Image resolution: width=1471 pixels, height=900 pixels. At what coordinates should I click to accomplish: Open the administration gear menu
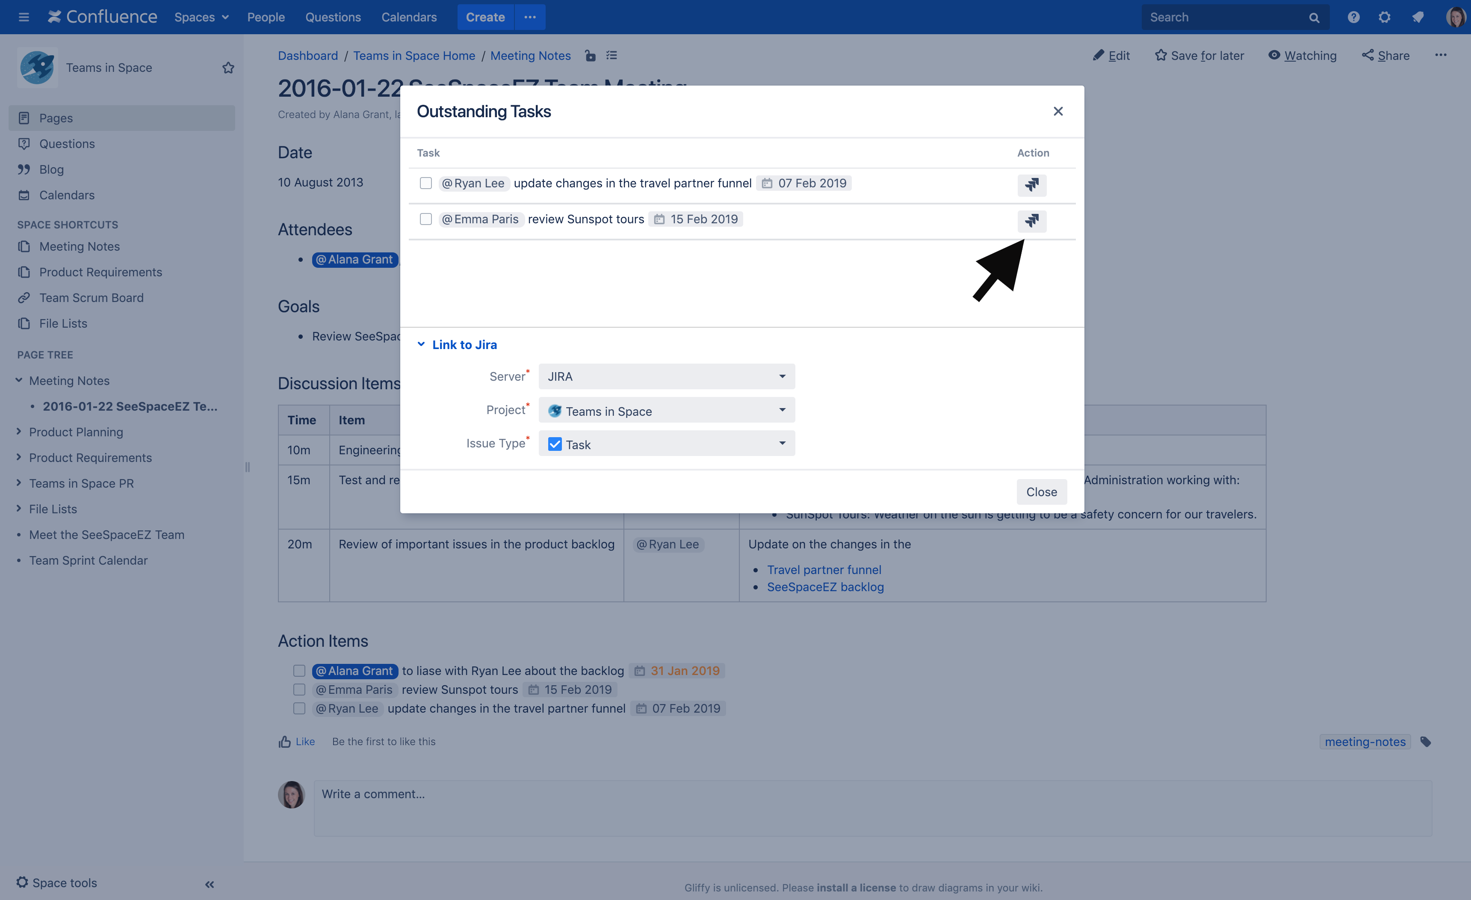[x=1385, y=17]
